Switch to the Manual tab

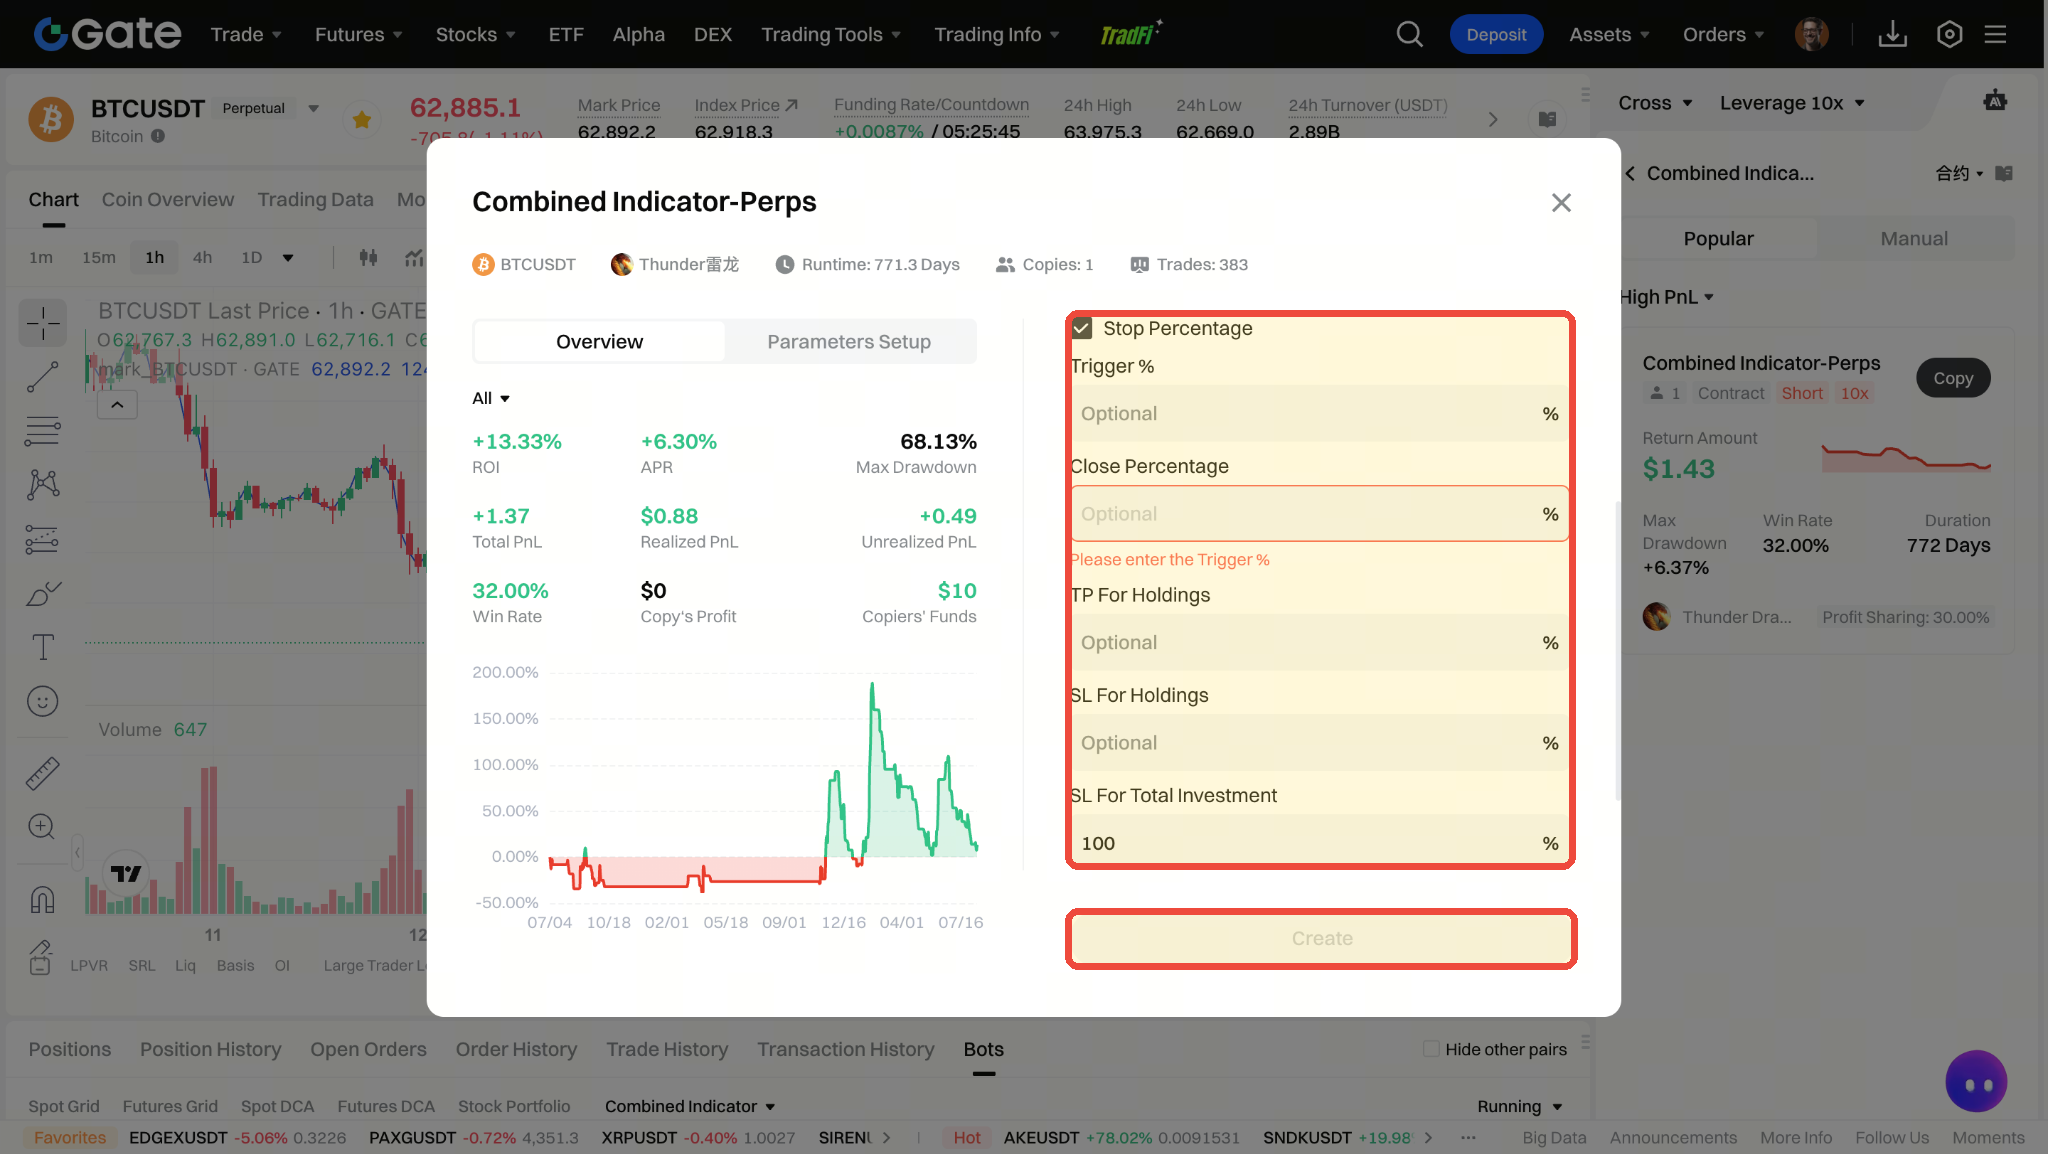1914,238
